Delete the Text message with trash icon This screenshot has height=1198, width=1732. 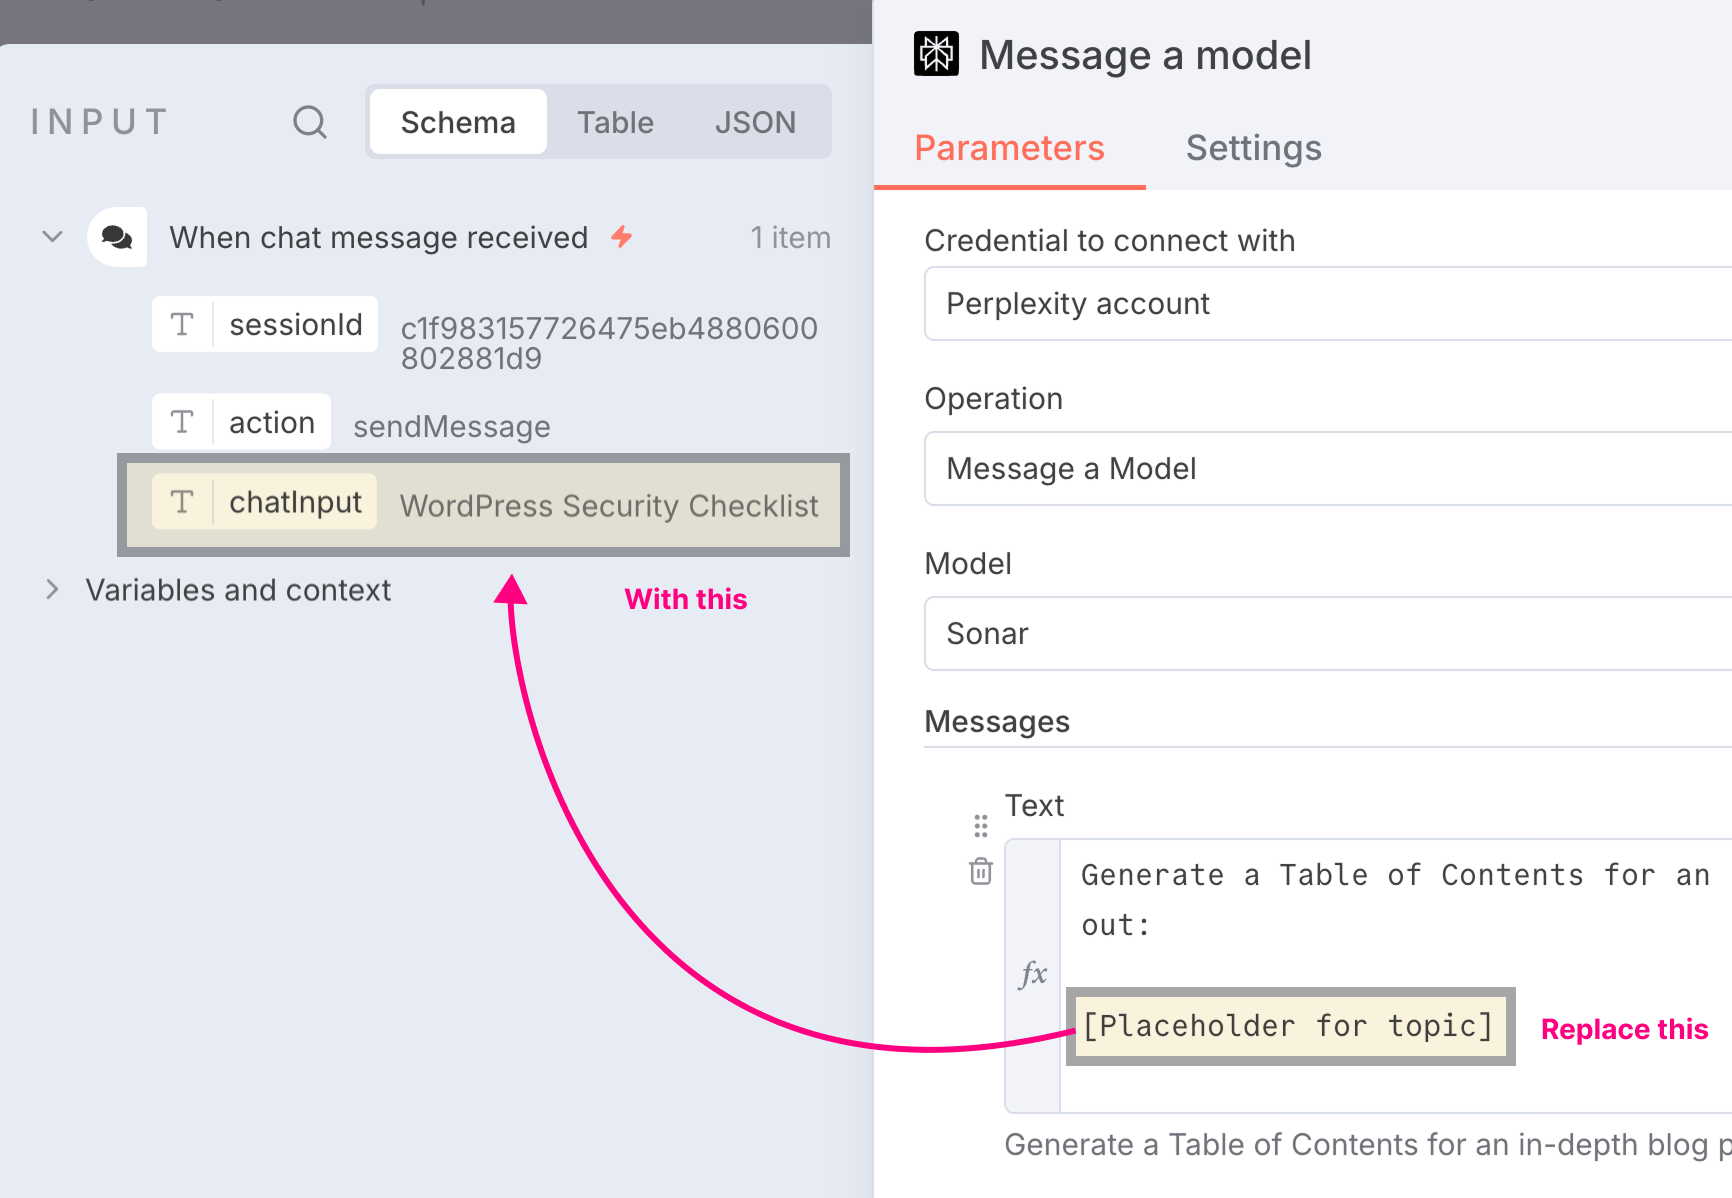point(981,871)
